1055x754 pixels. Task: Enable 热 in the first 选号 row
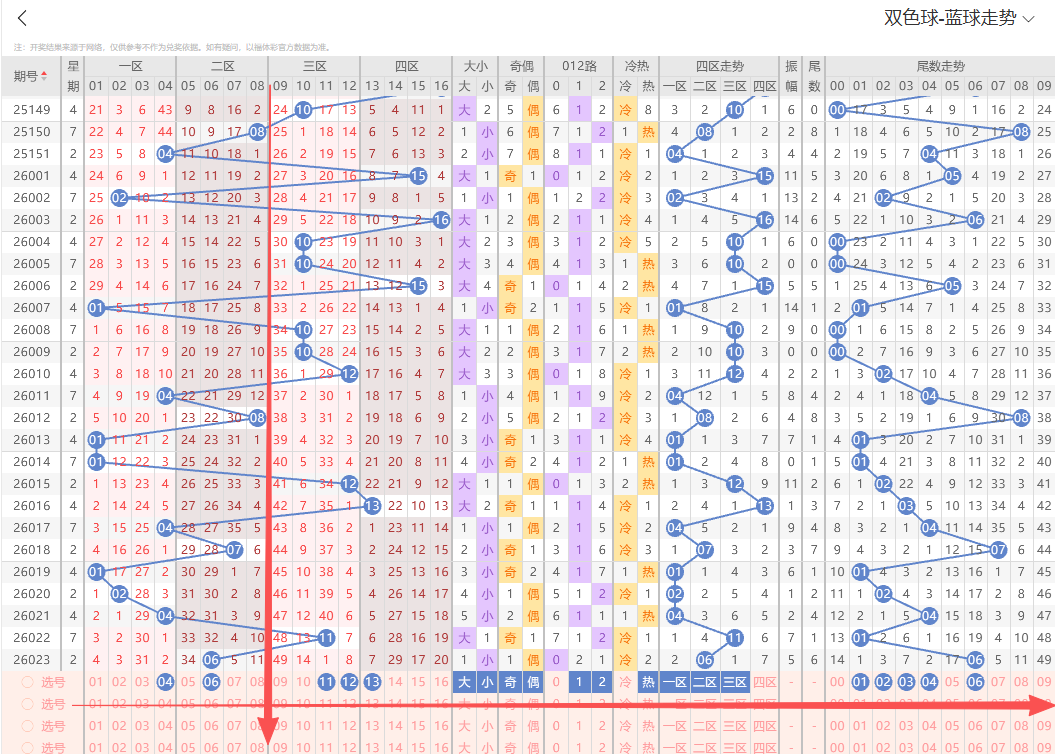[648, 682]
